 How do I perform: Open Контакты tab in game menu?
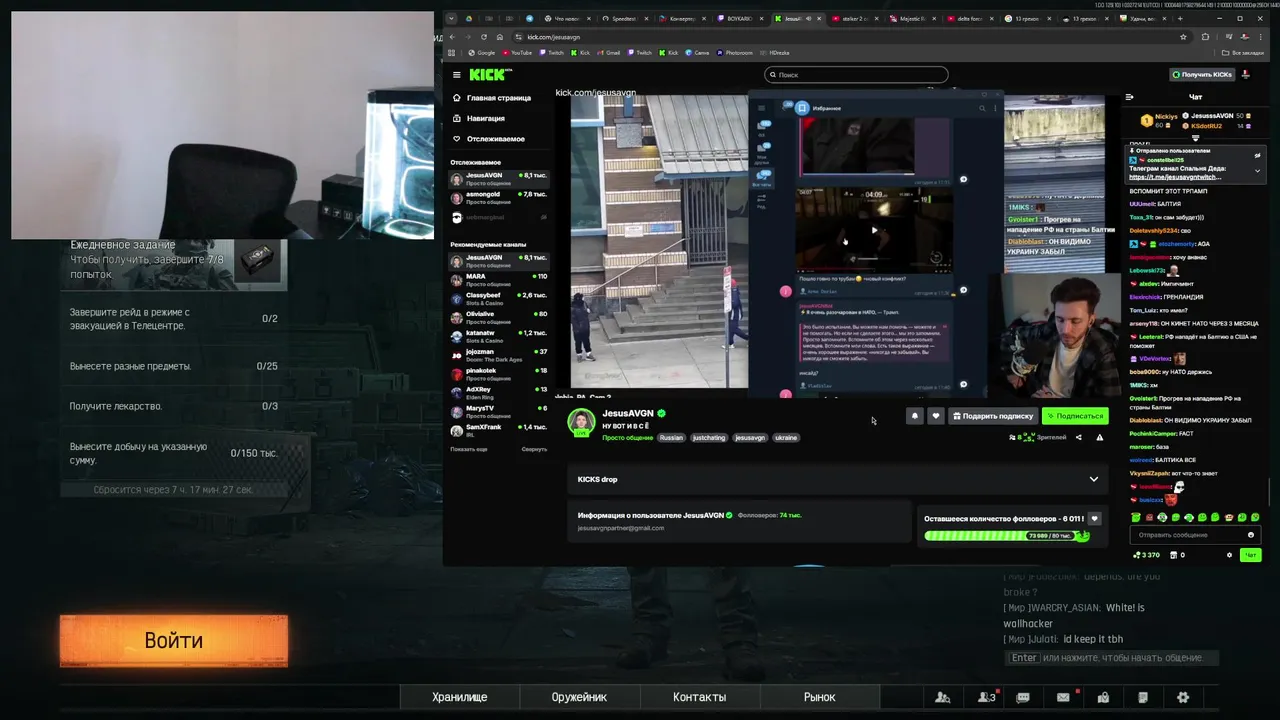[x=699, y=697]
